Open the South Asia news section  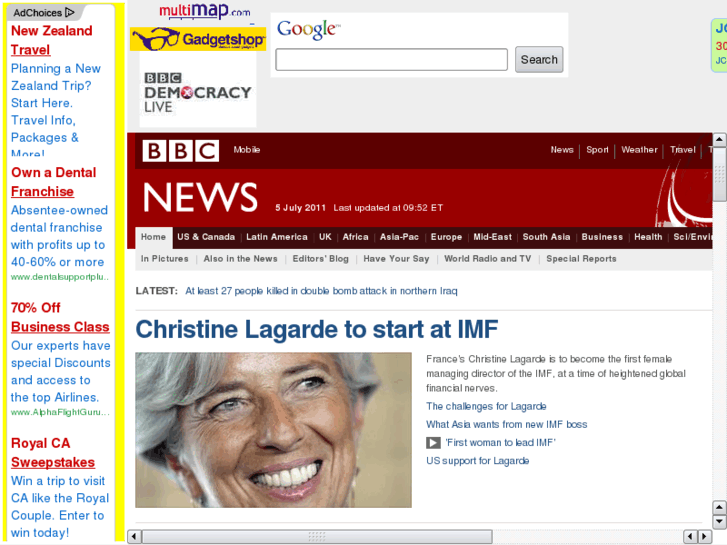click(546, 237)
